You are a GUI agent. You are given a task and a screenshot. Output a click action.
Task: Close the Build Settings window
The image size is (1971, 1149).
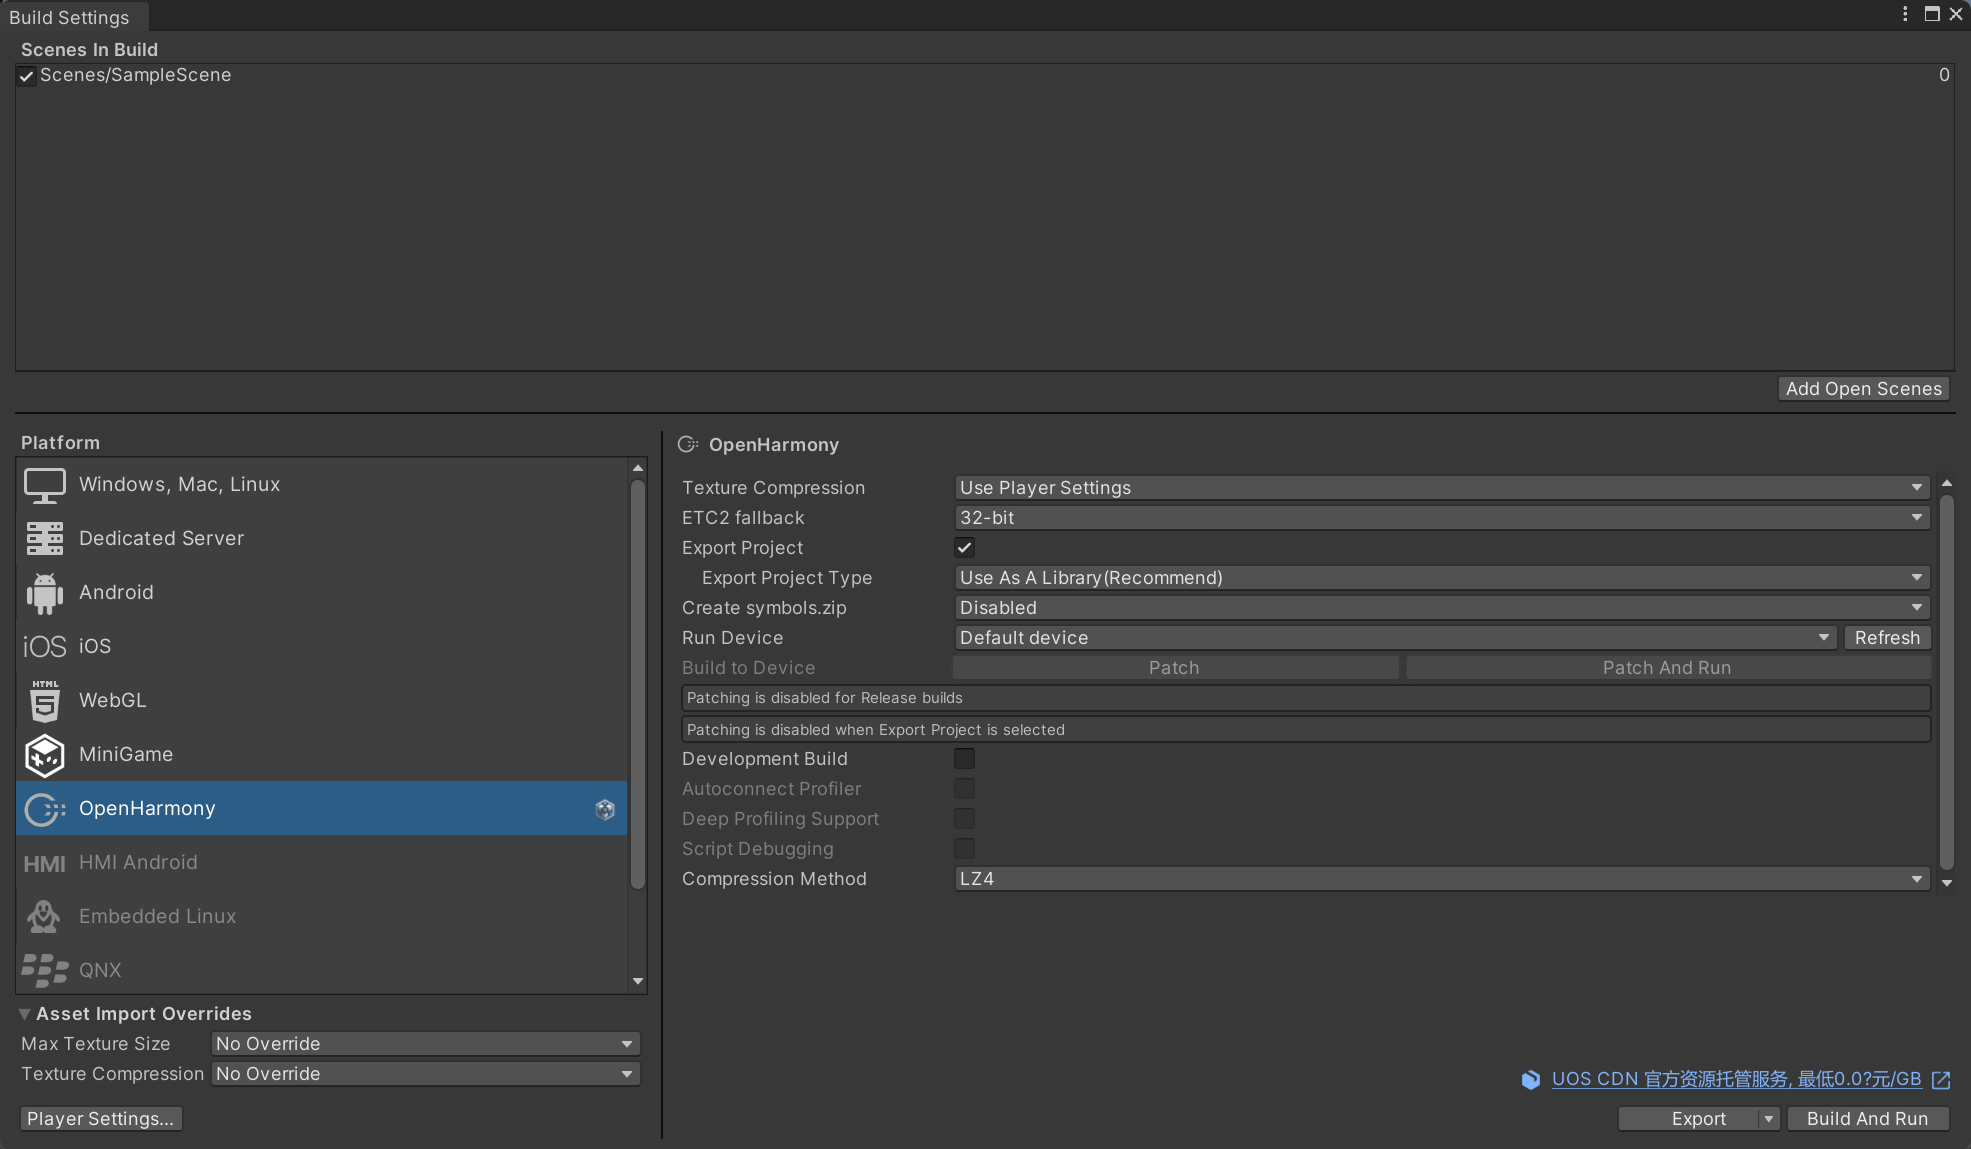click(1956, 14)
